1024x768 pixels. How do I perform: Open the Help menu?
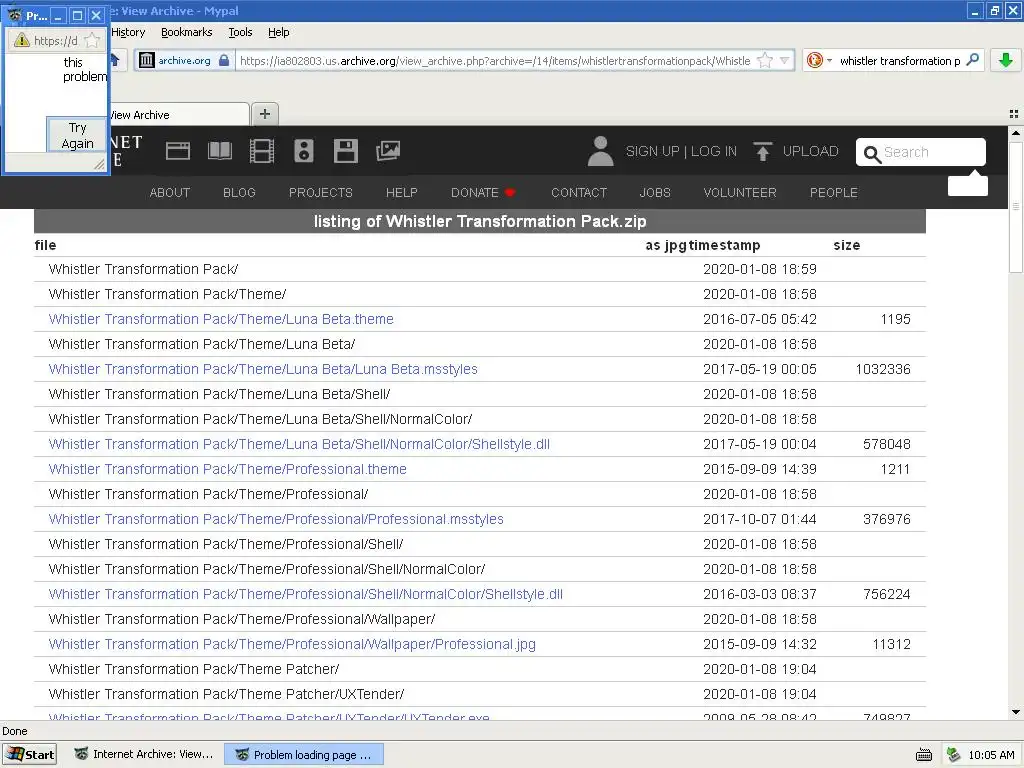[278, 32]
